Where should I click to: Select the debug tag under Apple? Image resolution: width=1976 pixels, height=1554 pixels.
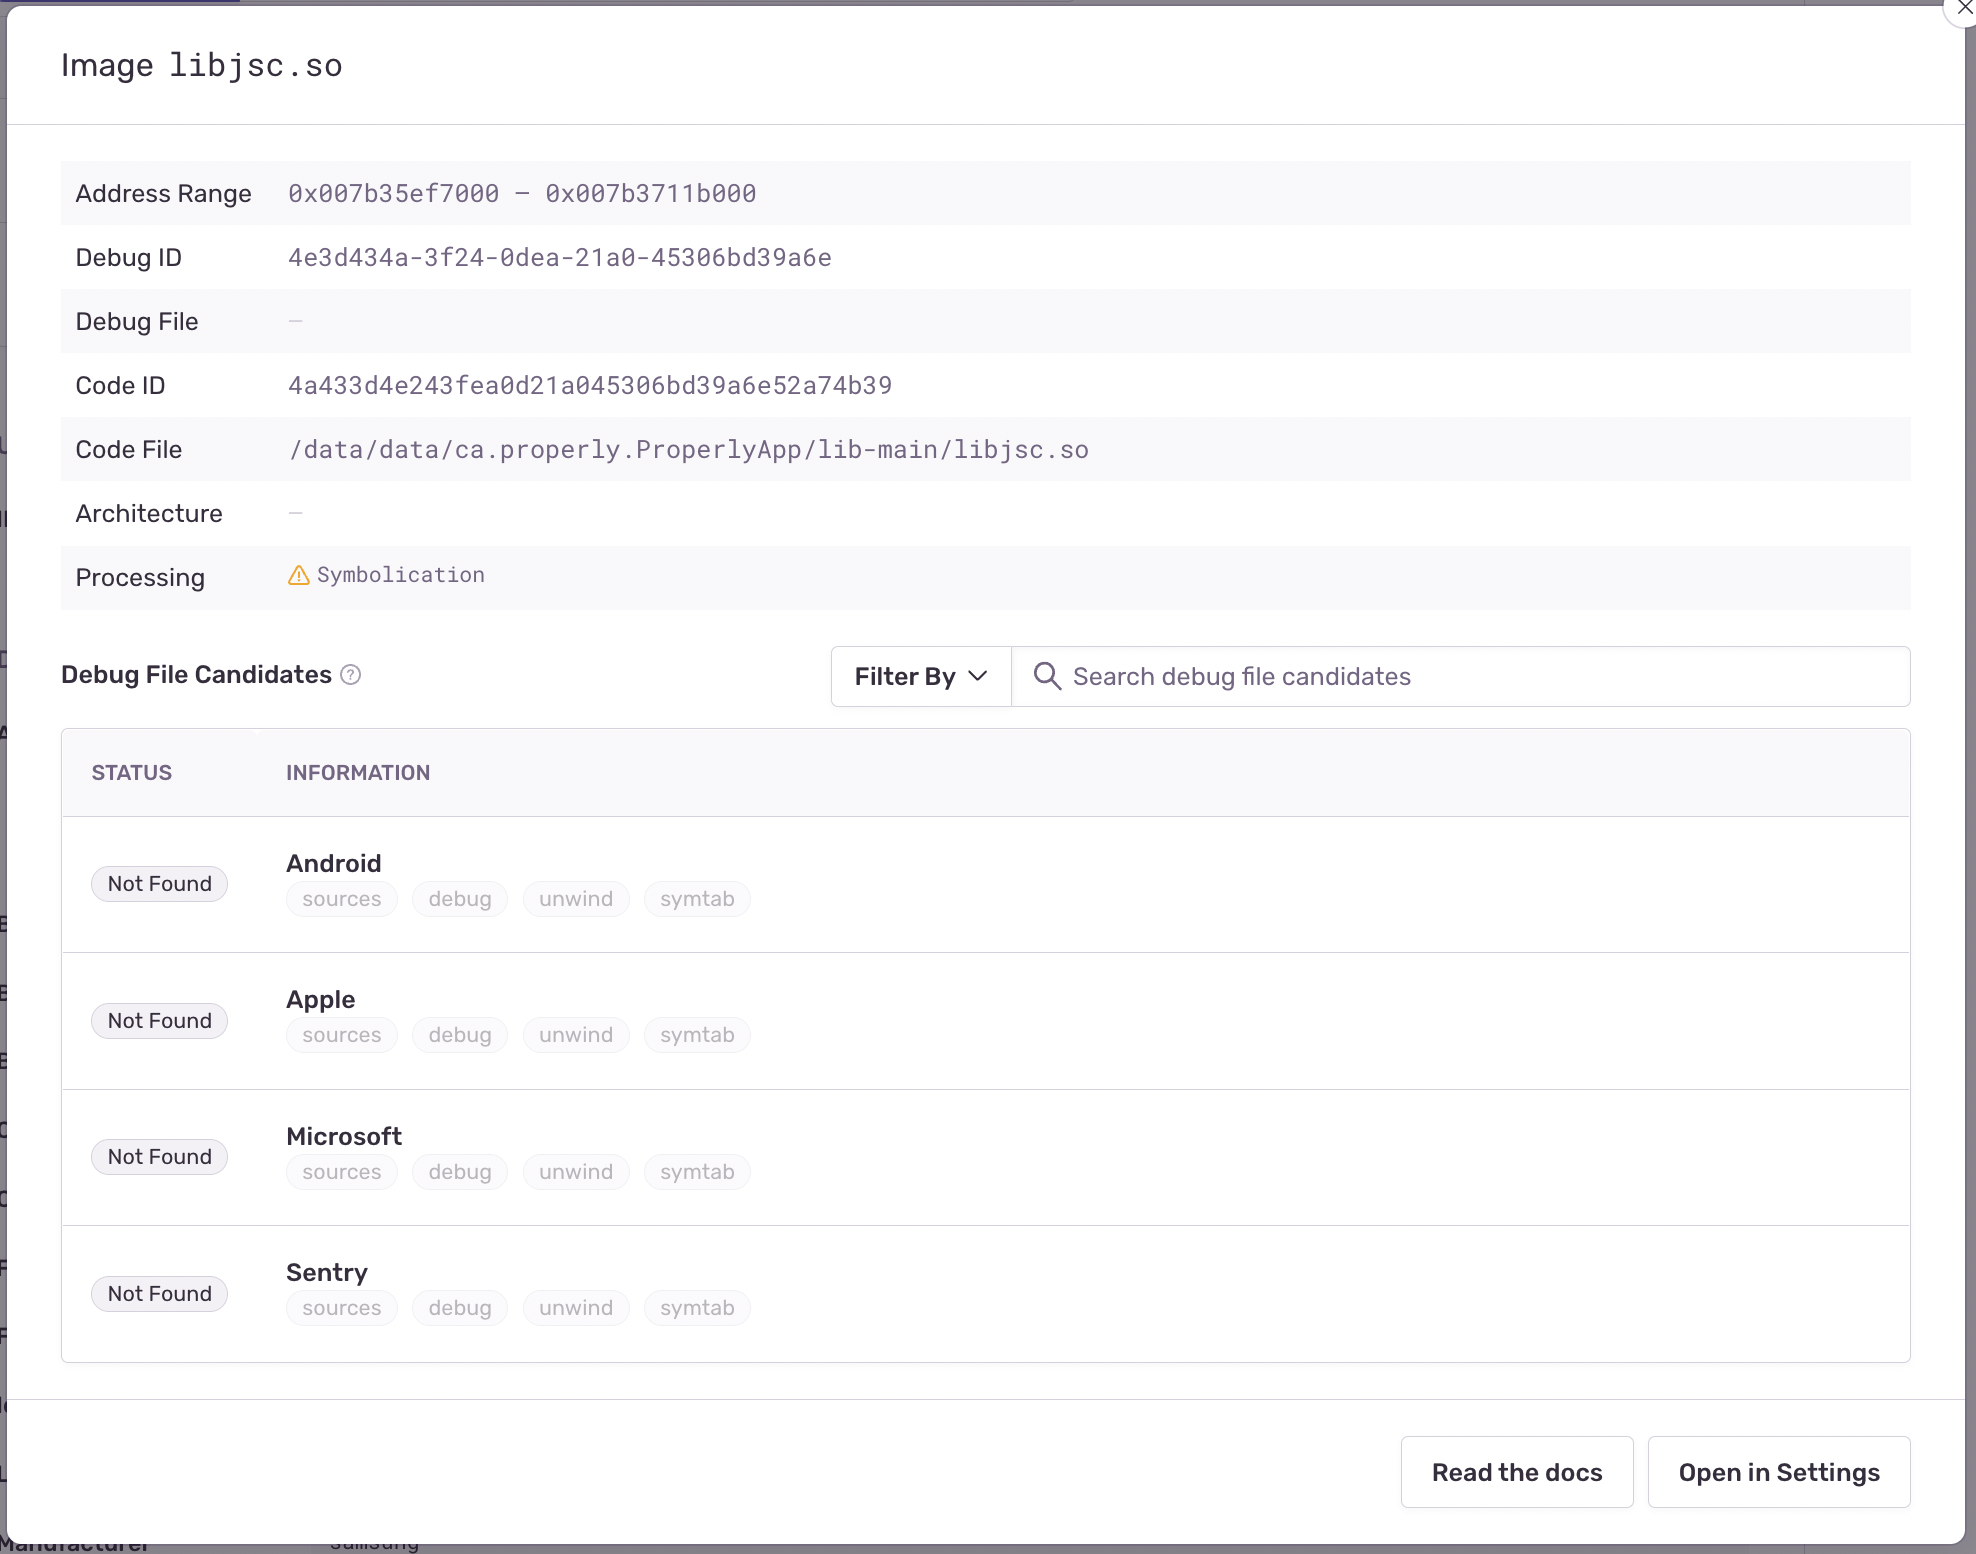click(459, 1034)
